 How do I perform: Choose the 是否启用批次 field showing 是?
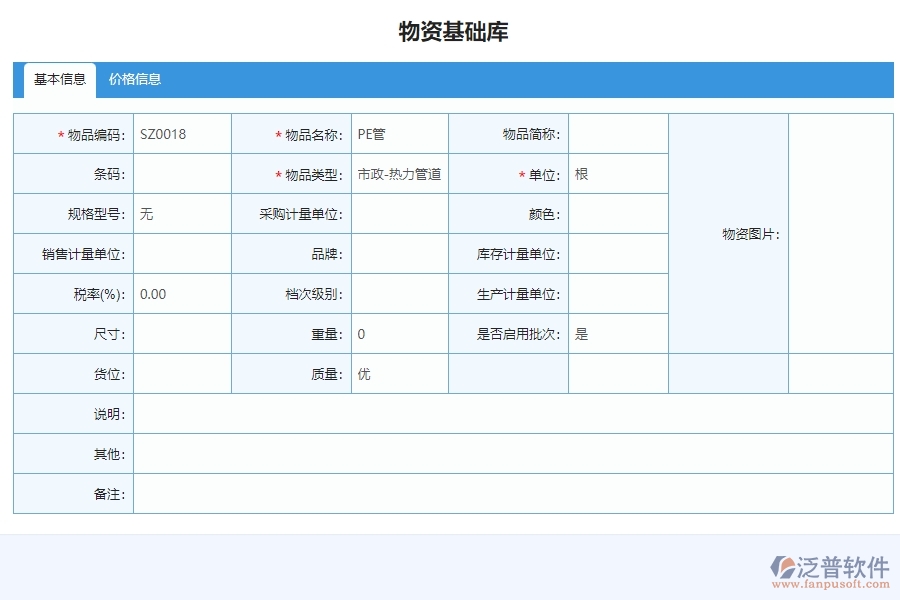pyautogui.click(x=618, y=333)
